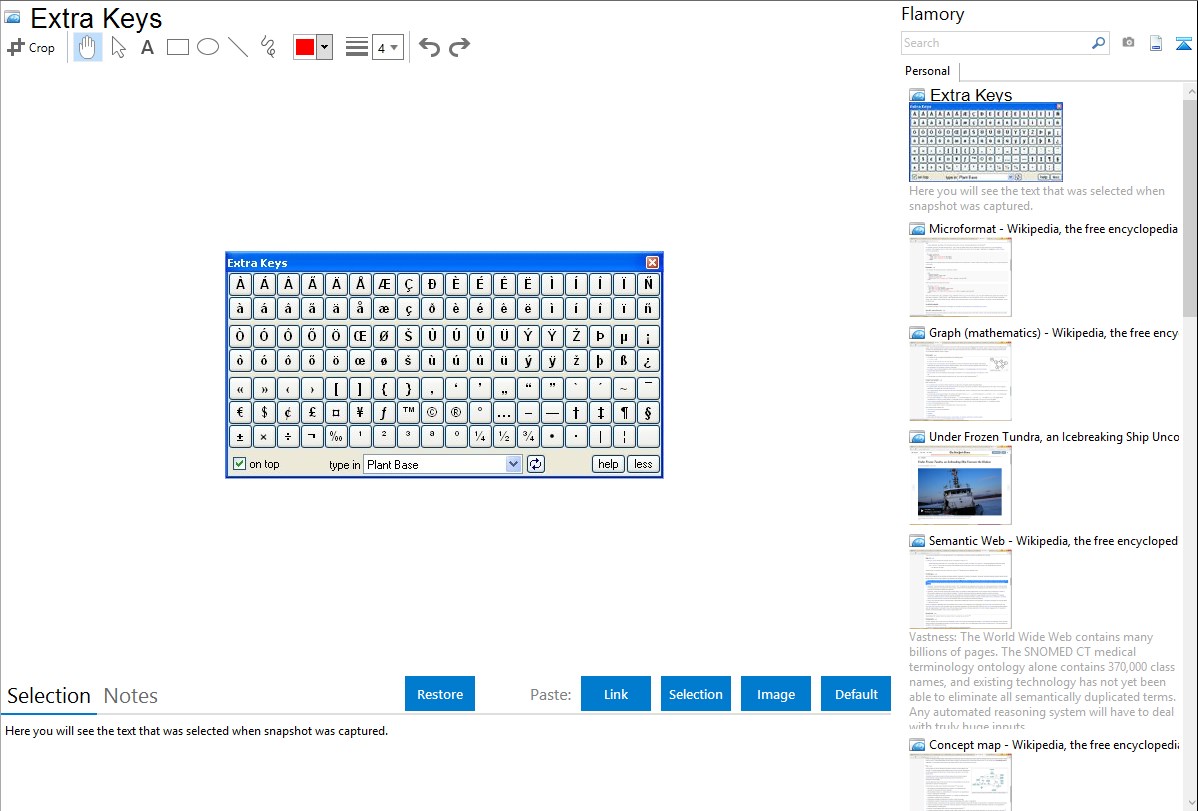Click the magnifier search icon

tap(1099, 43)
